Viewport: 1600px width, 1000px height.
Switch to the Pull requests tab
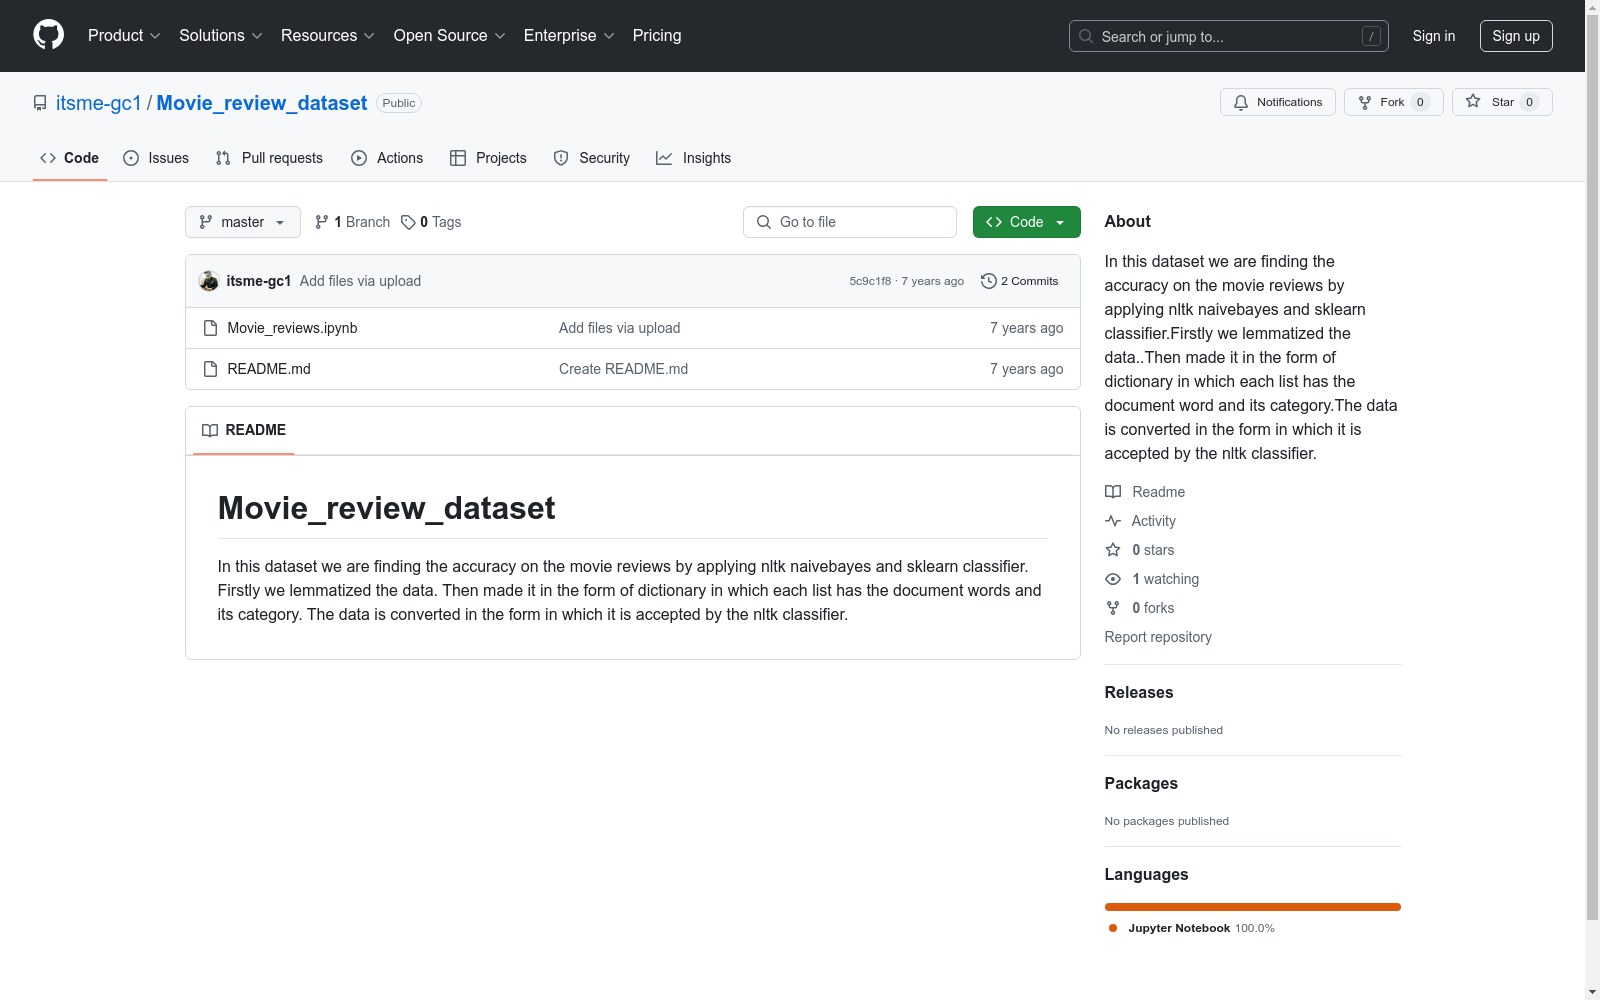(x=269, y=158)
